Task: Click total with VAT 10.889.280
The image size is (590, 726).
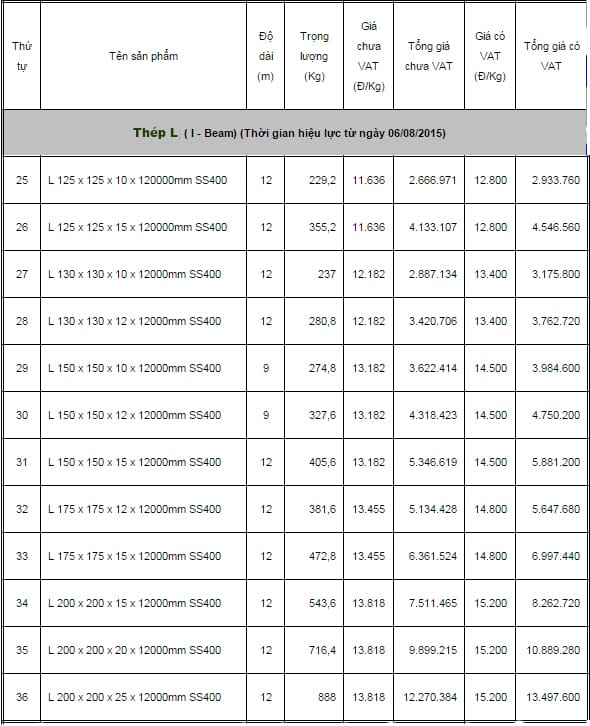Action: [x=553, y=650]
